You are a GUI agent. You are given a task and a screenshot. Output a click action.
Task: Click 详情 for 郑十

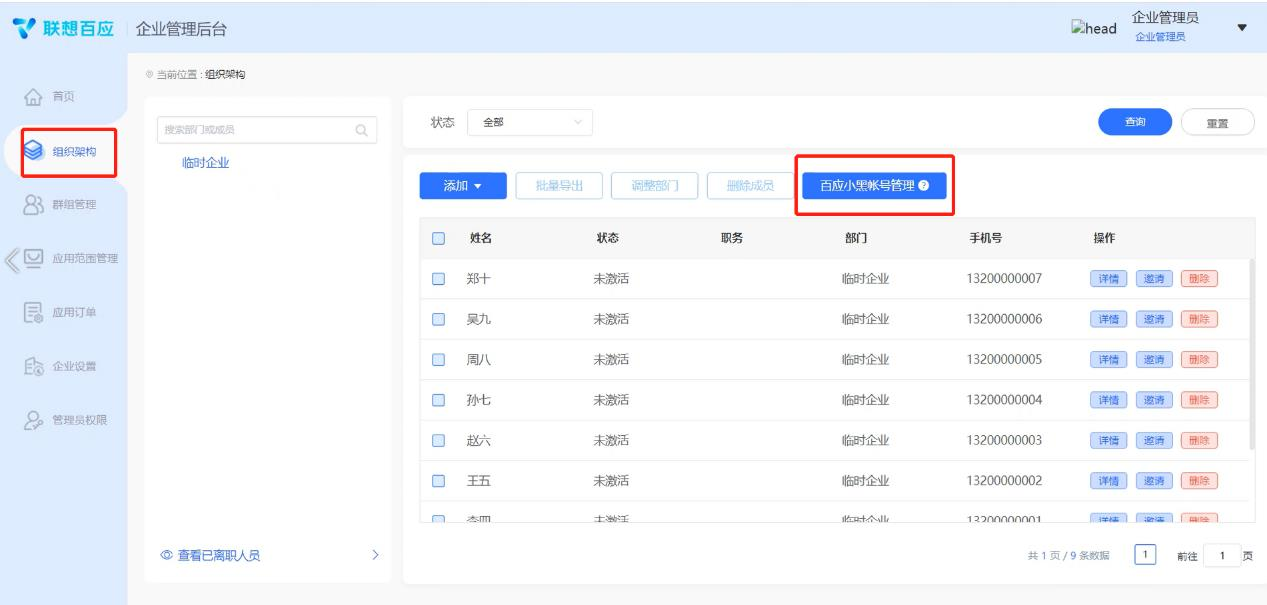click(x=1109, y=279)
